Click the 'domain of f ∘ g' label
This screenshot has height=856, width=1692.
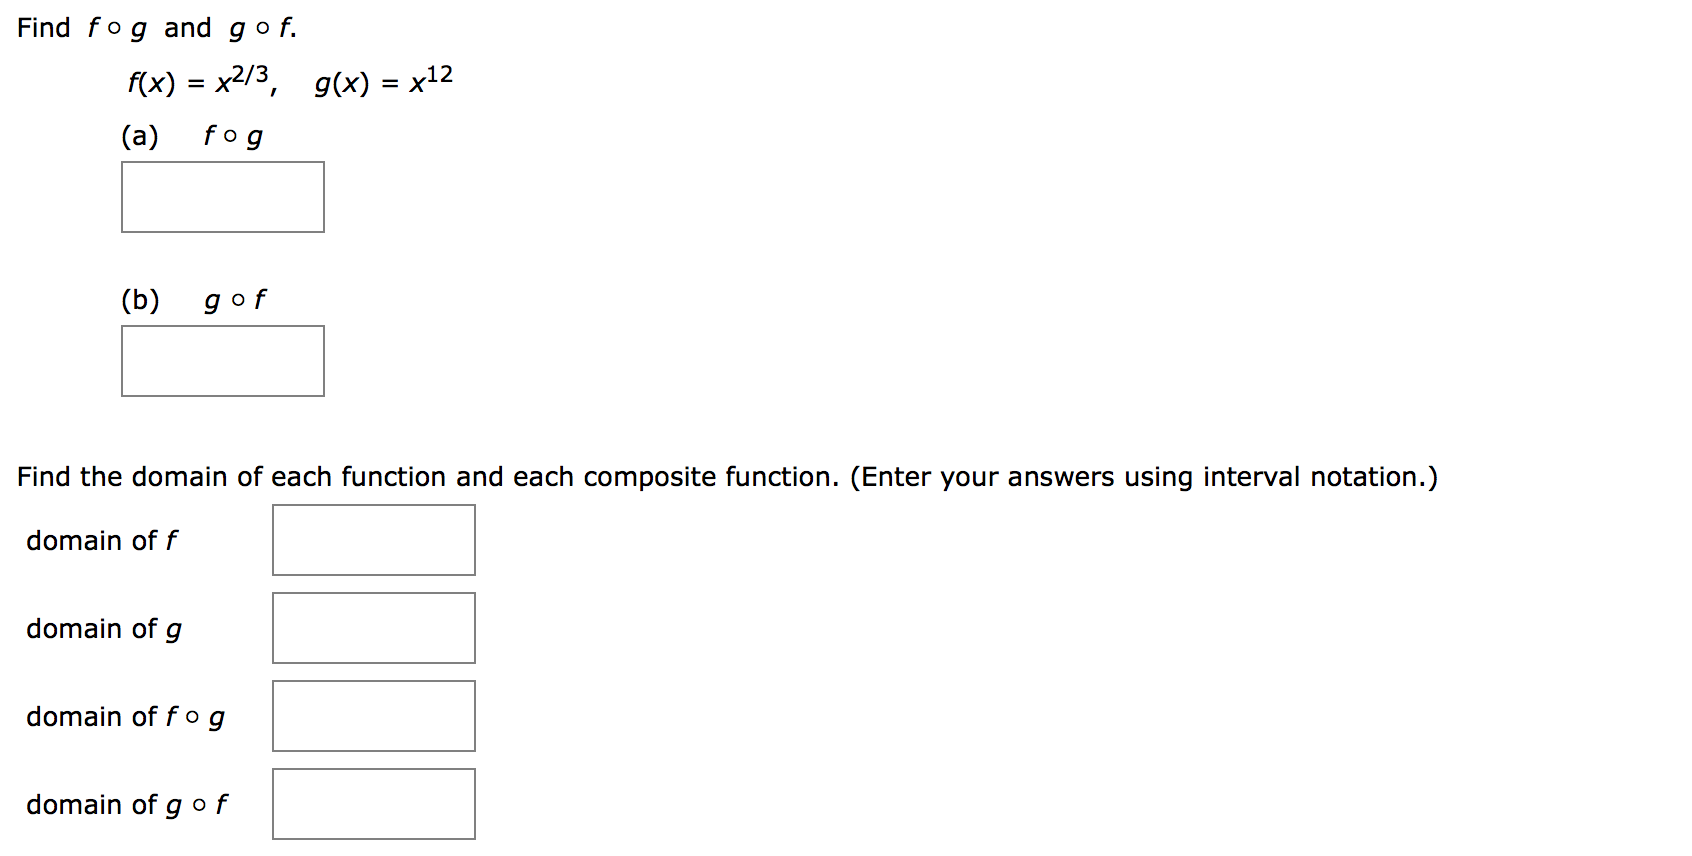[125, 716]
